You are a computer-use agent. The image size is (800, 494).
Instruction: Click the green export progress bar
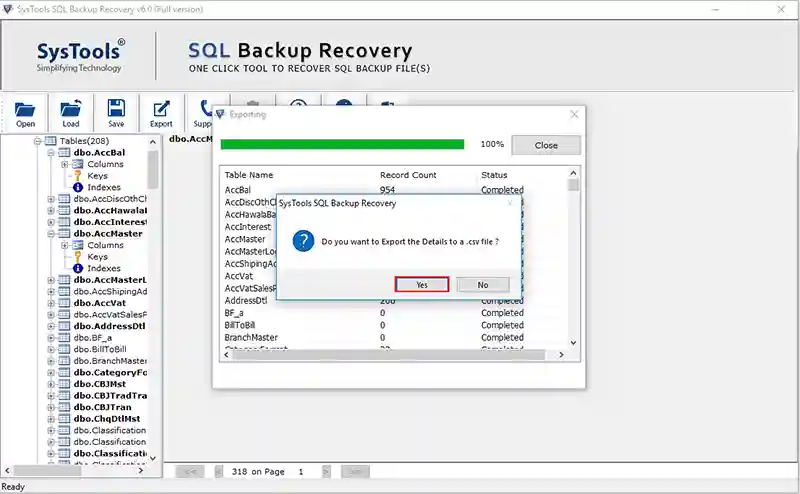tap(342, 144)
